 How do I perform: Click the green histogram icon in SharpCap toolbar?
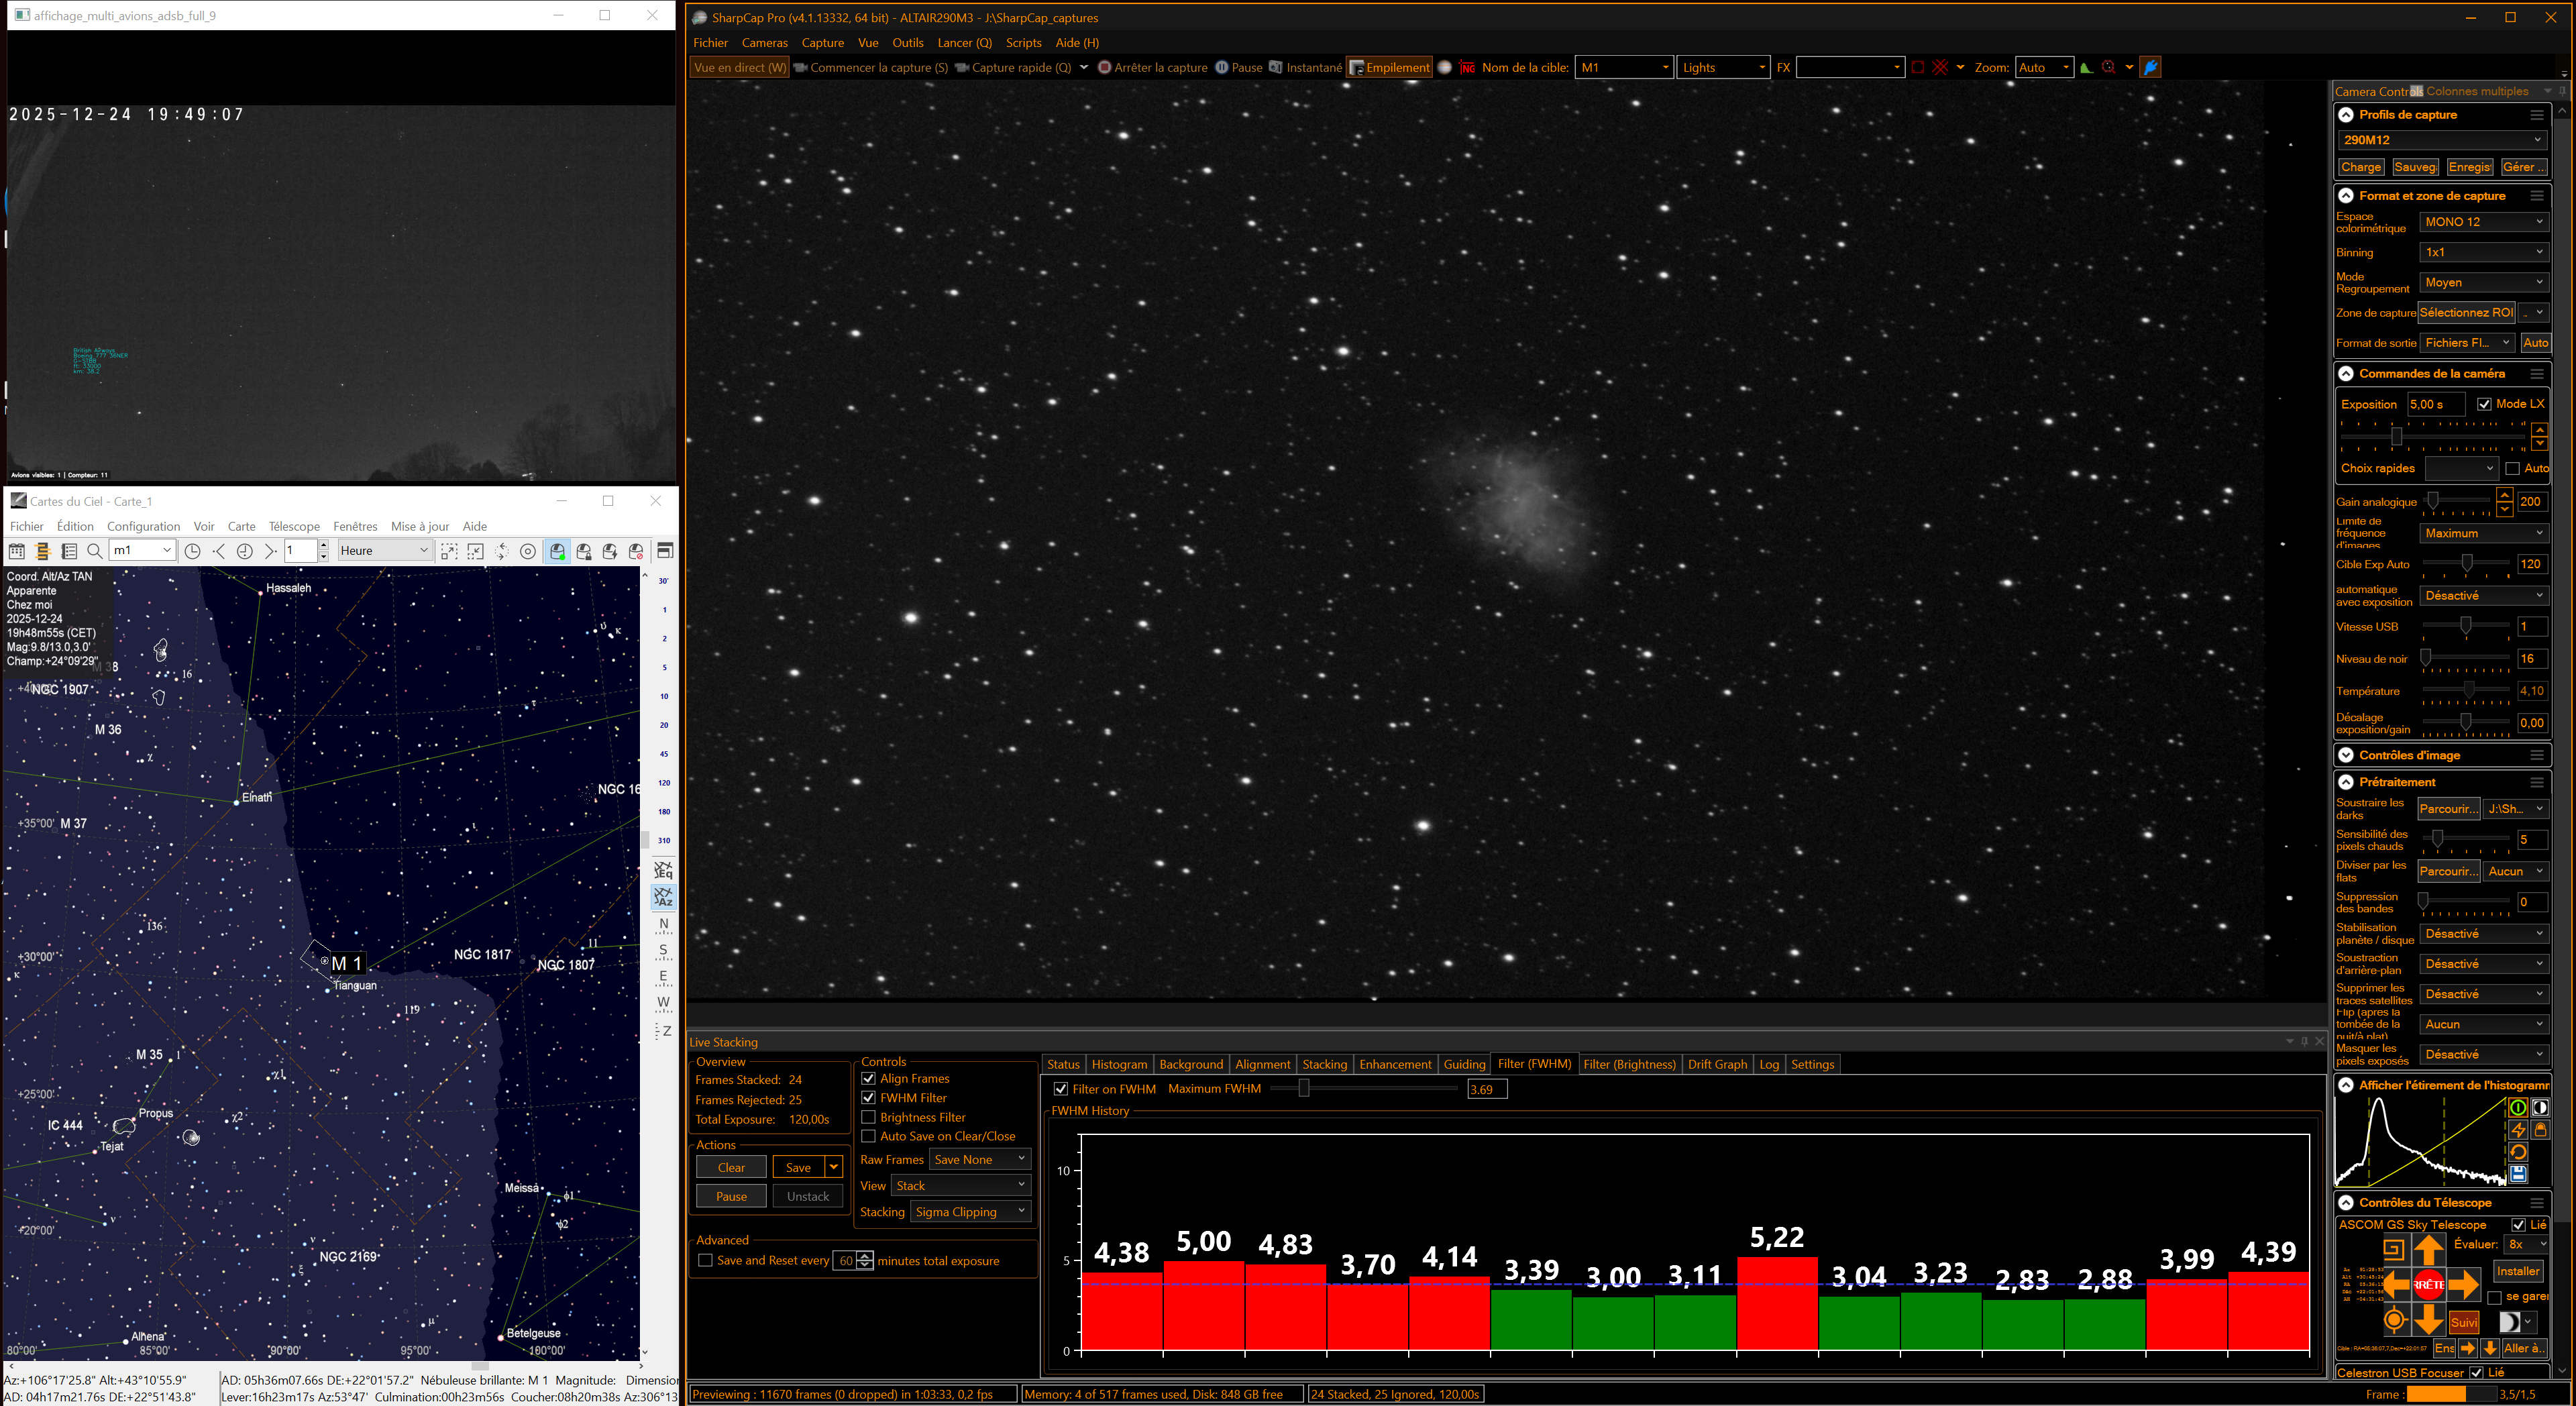(x=2086, y=67)
